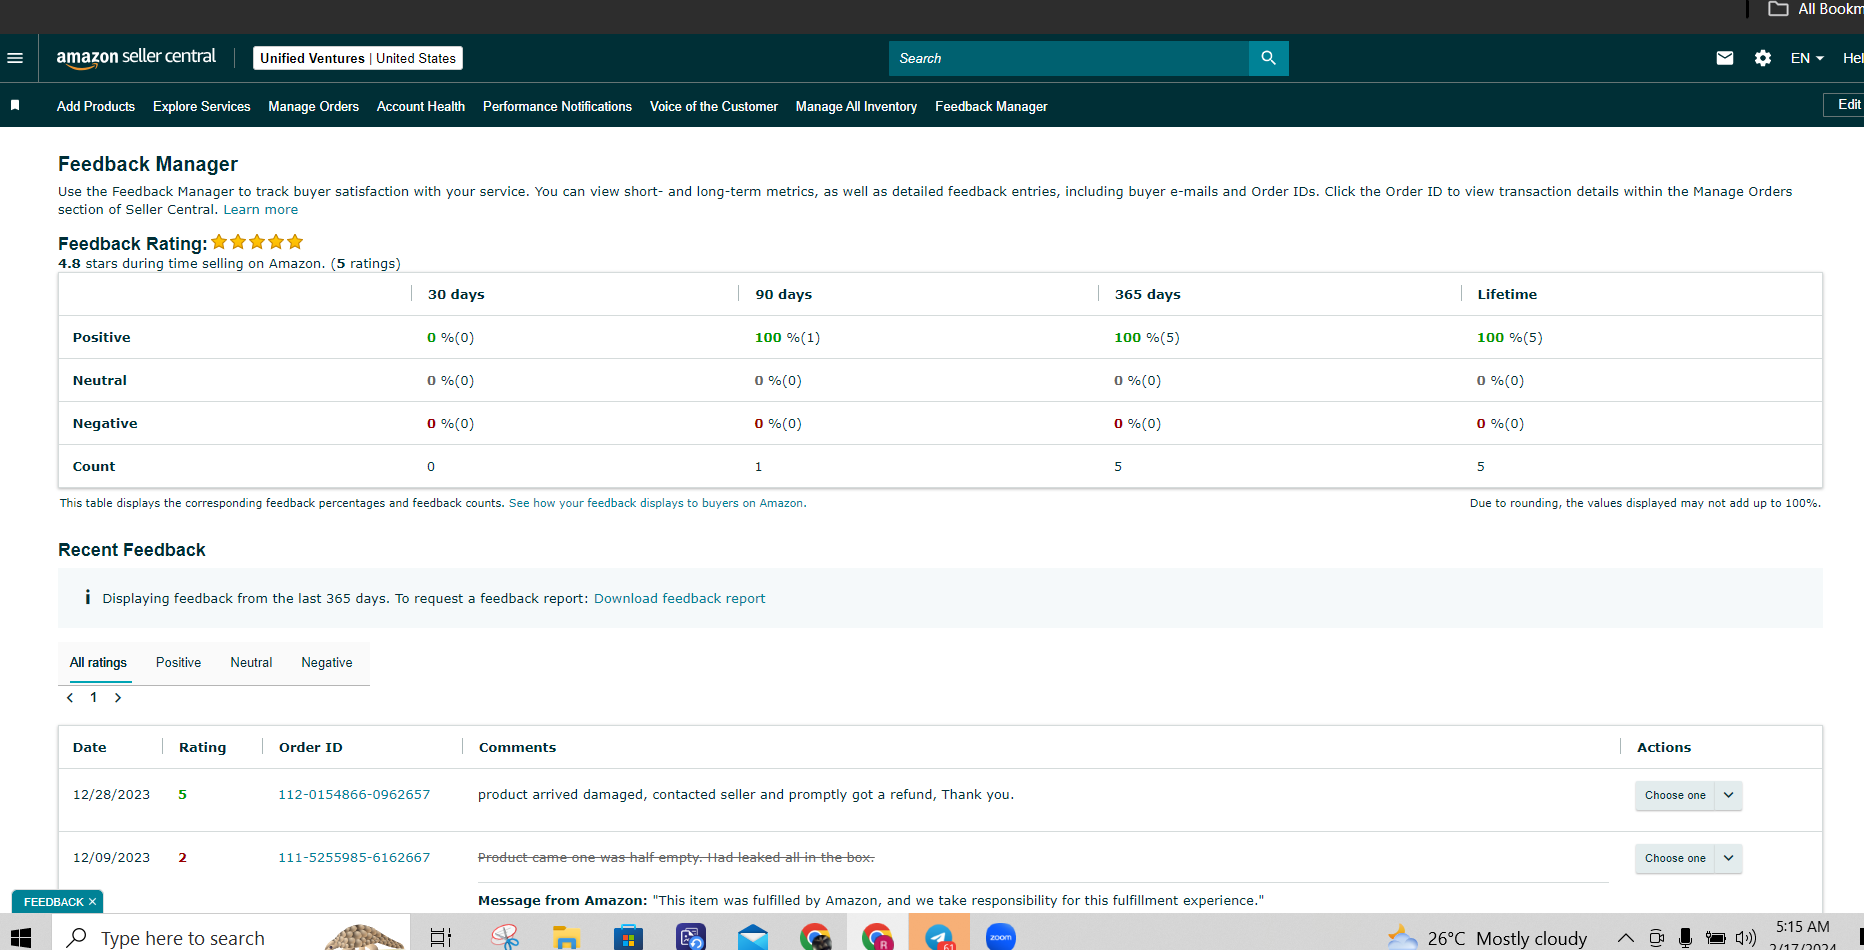Switch to the Negative tab
The image size is (1864, 950).
click(327, 662)
